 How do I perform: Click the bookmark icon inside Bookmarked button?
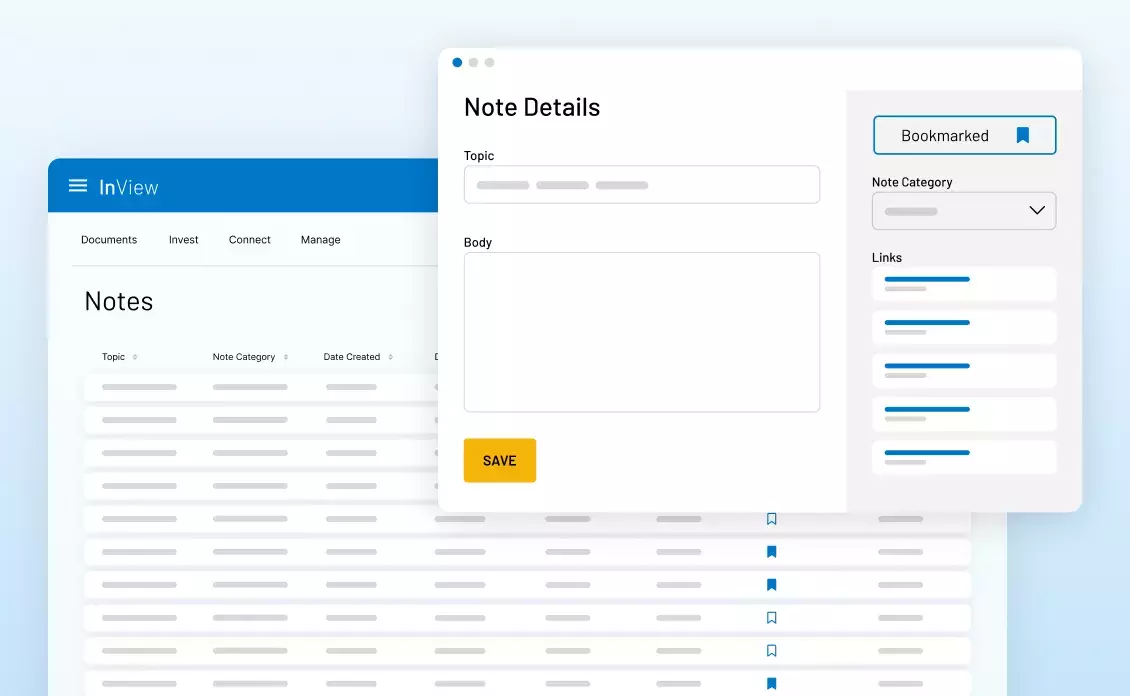pos(1022,135)
